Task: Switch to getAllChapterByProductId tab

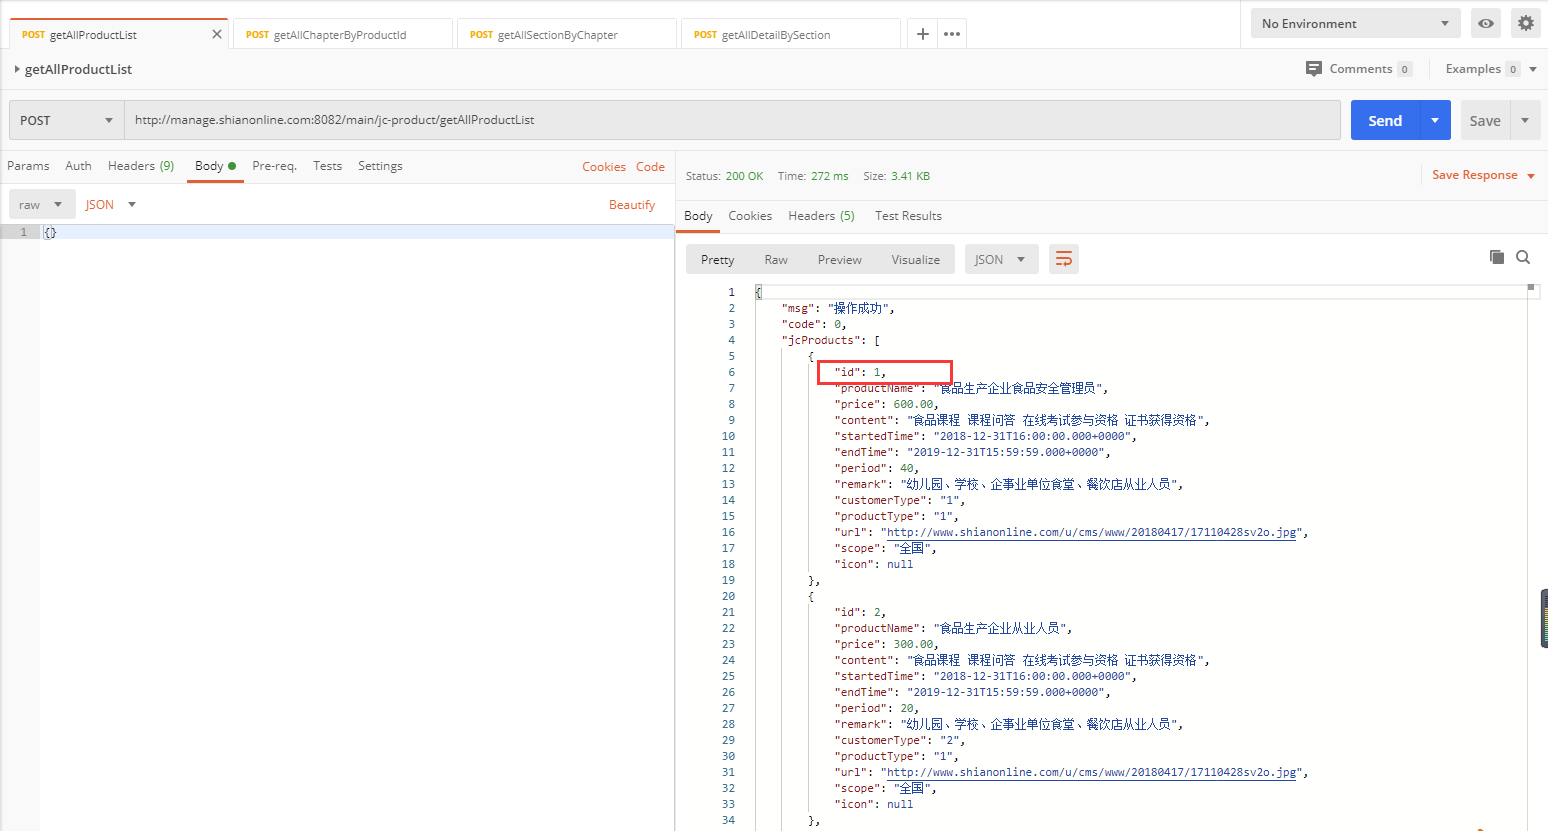Action: tap(342, 34)
